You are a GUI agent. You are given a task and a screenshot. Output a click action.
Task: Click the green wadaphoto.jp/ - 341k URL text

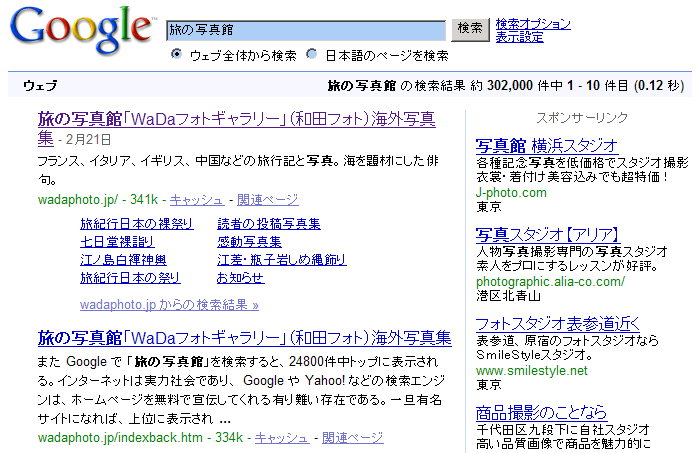[x=97, y=200]
